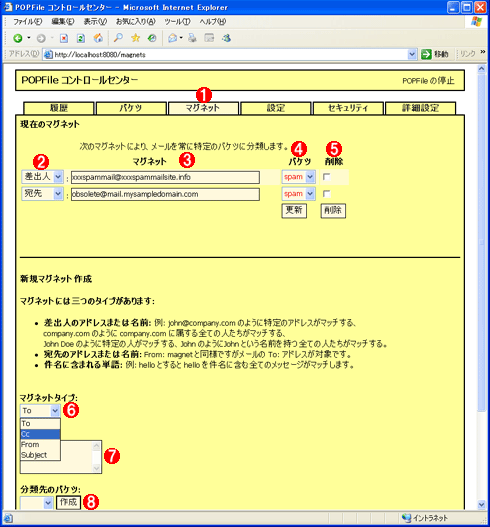The height and width of the screenshot is (527, 490).
Task: Click the 更新 update button
Action: pyautogui.click(x=294, y=211)
